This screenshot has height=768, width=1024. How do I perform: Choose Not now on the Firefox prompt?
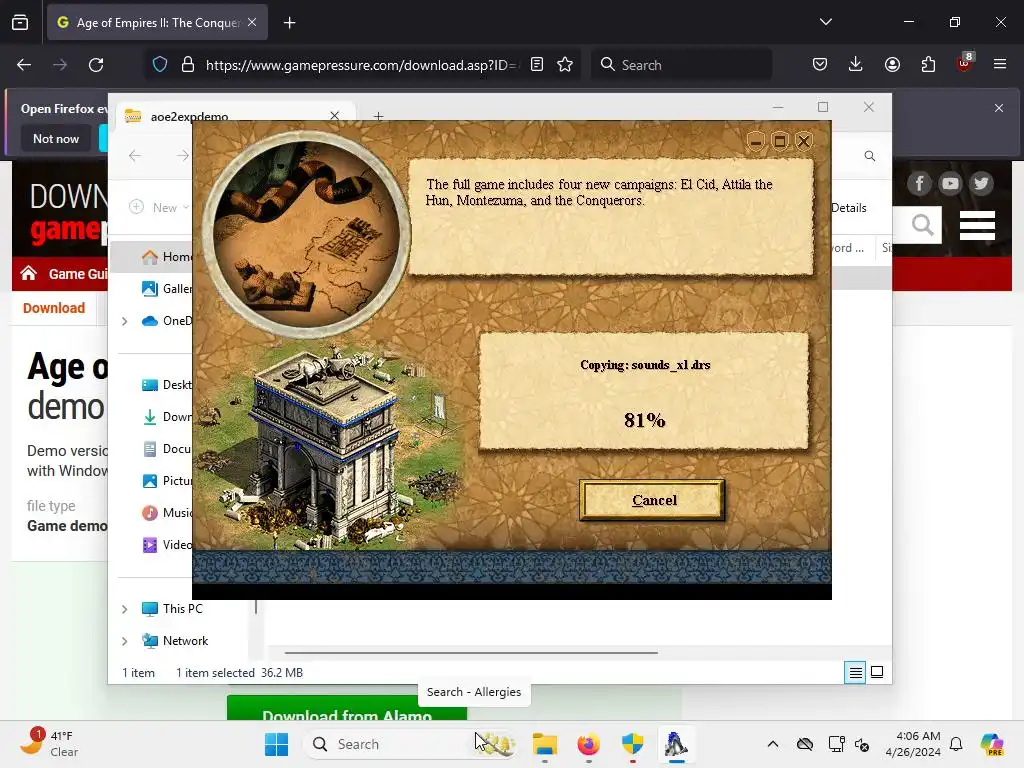[56, 138]
